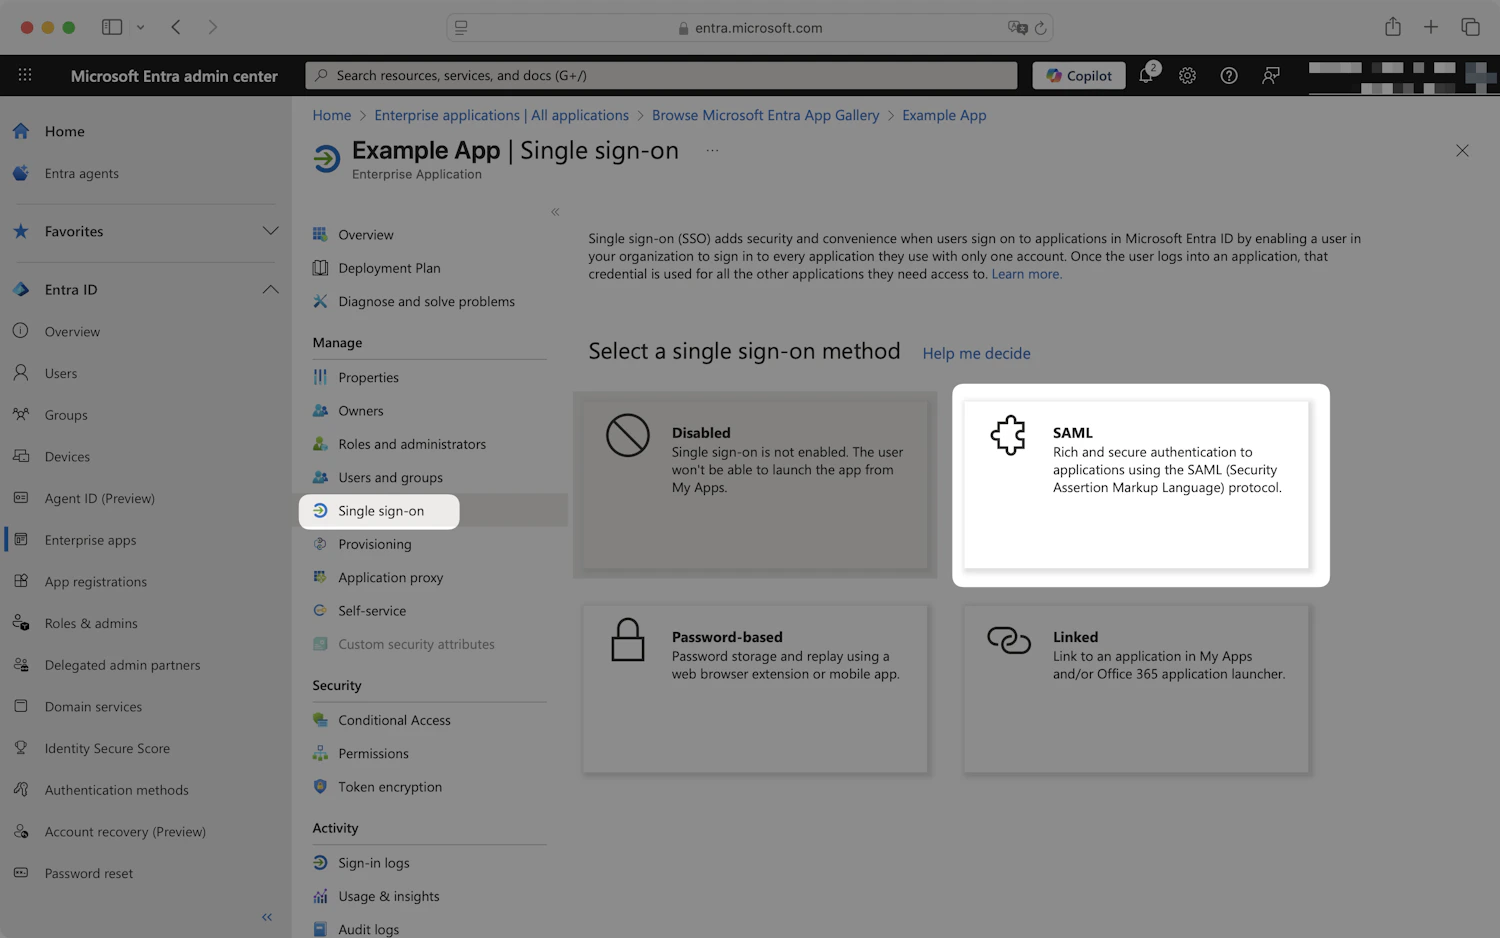Open Deployment Plan menu item

coord(389,268)
